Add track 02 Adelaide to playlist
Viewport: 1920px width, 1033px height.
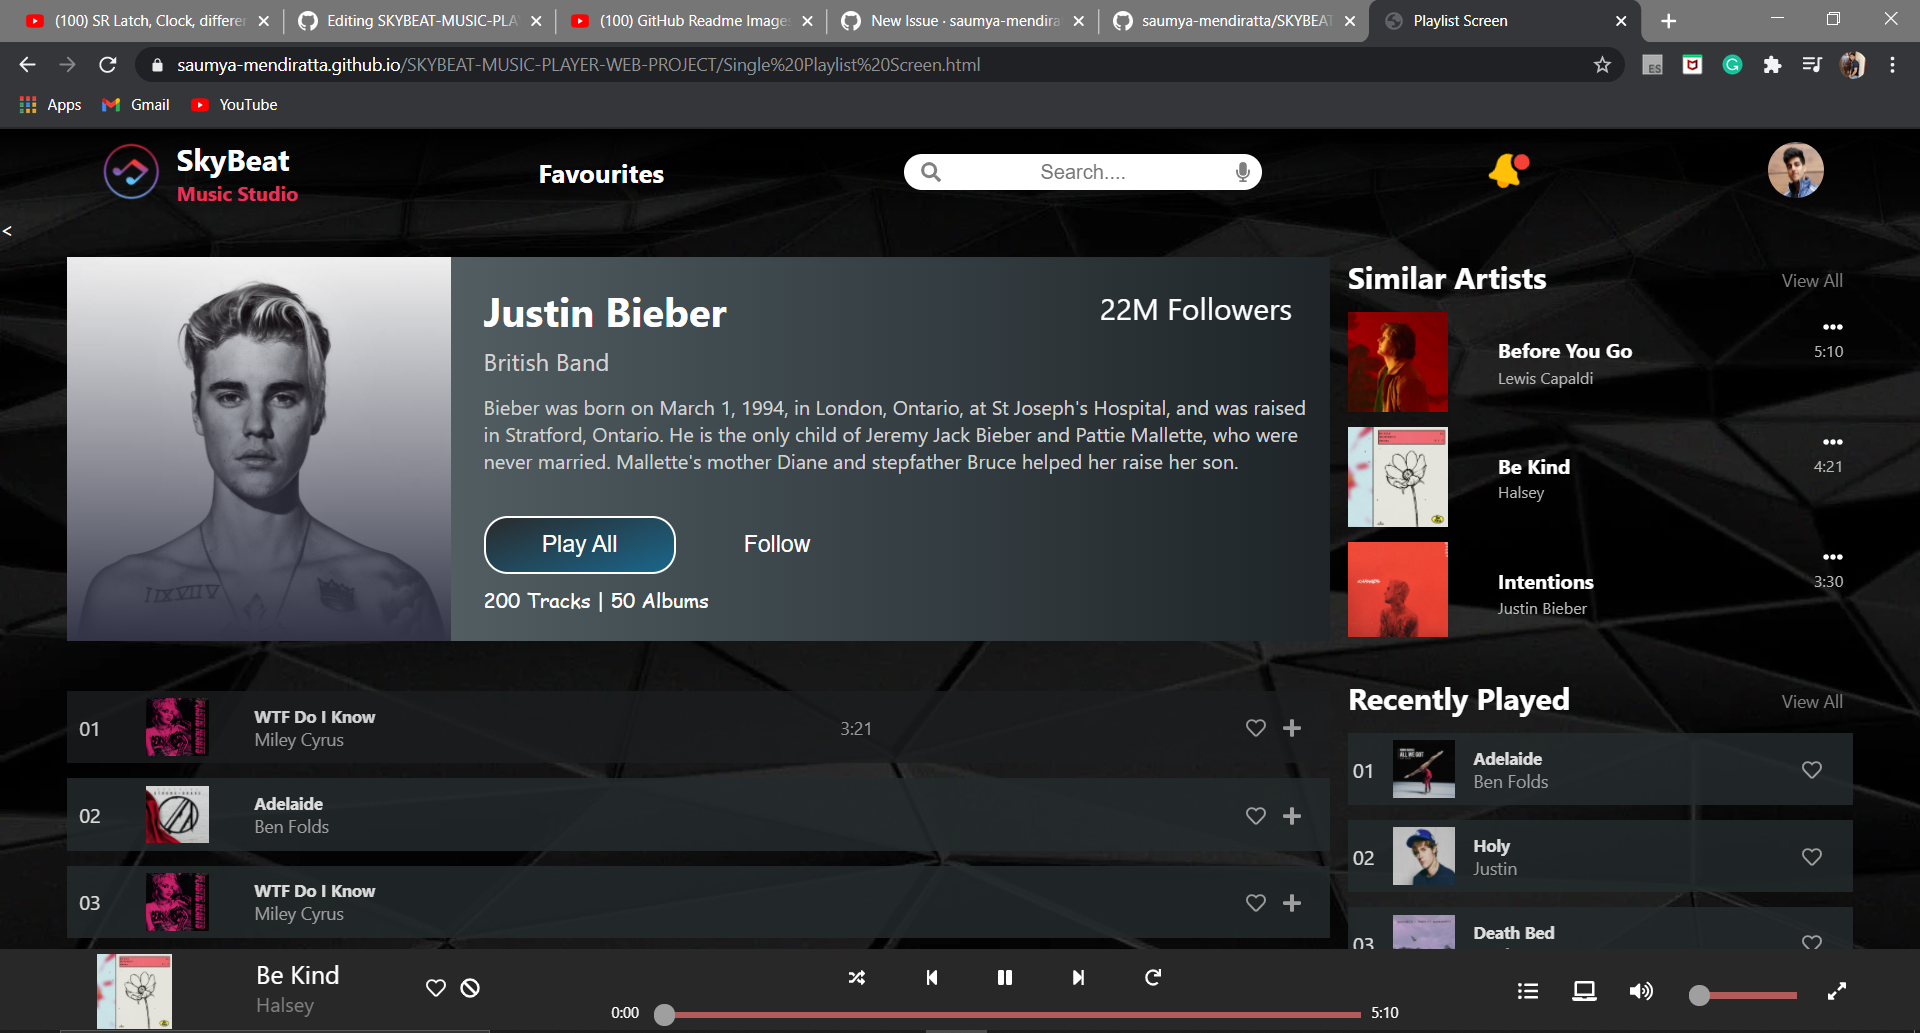click(1292, 816)
